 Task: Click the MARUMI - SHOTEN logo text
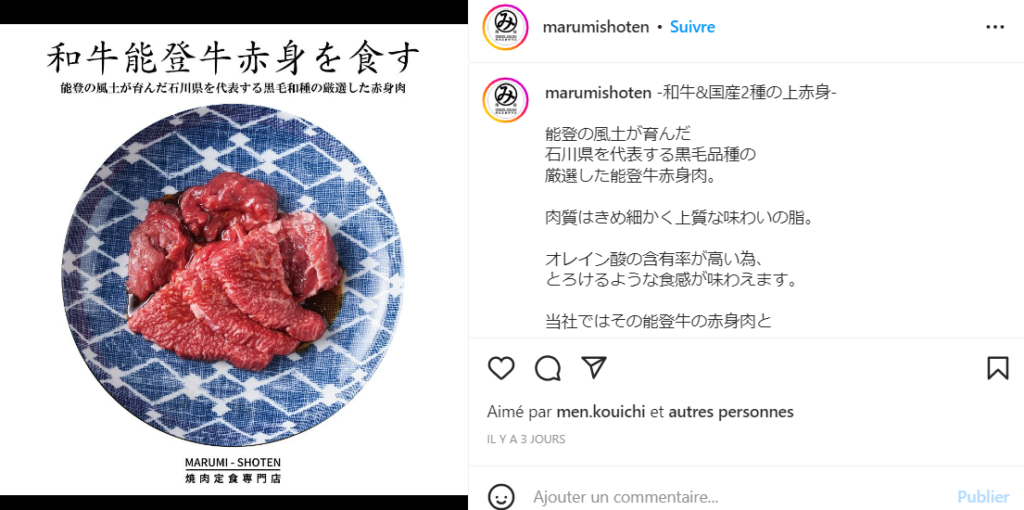pos(233,462)
